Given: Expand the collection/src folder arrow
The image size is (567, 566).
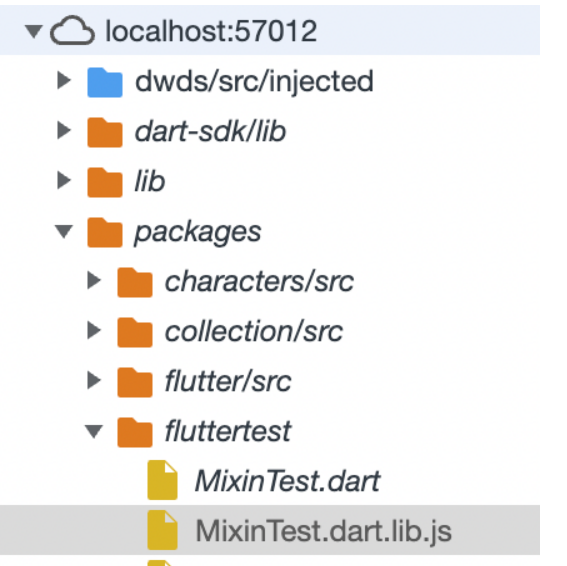Looking at the screenshot, I should click(94, 330).
